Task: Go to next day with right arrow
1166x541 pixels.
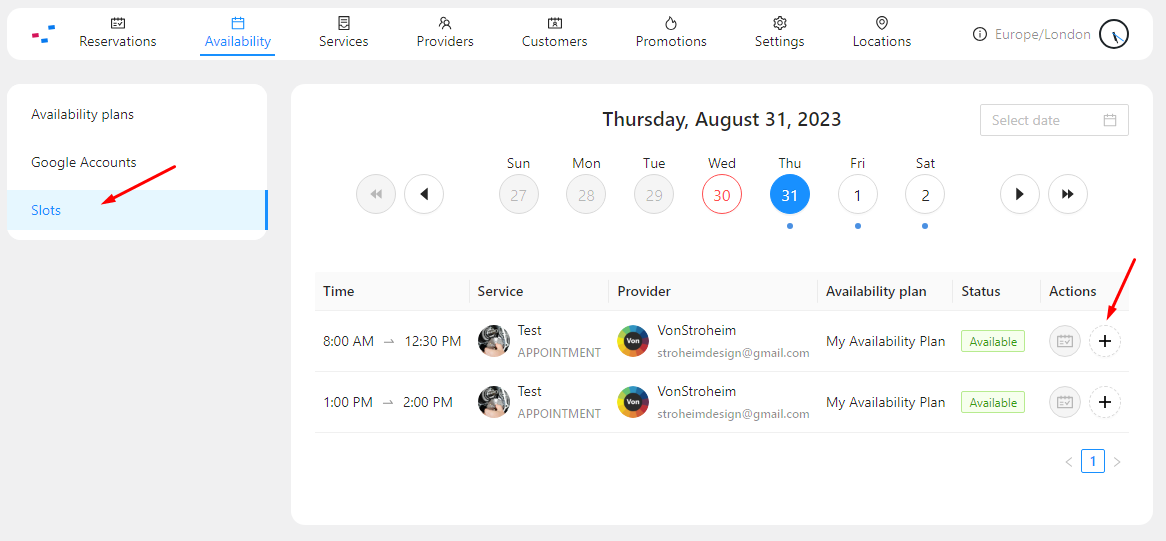Action: pos(1020,194)
